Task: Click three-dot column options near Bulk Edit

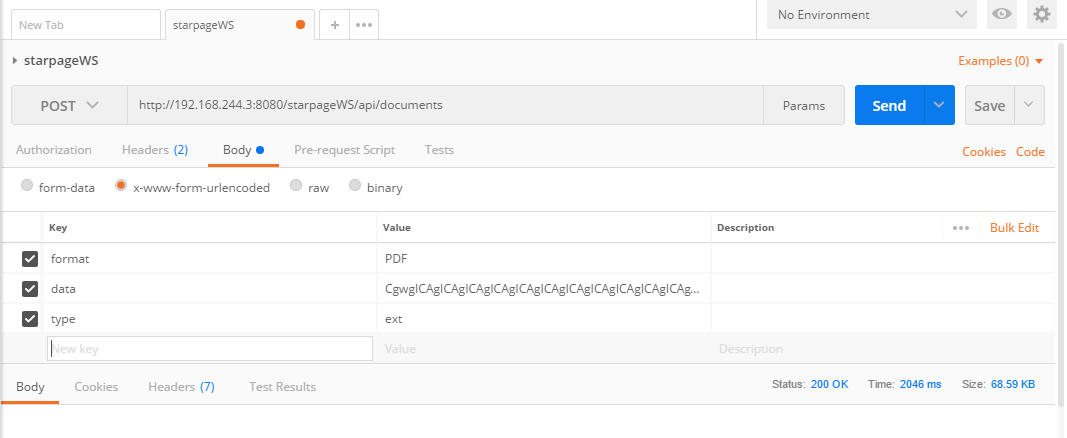Action: click(x=961, y=228)
